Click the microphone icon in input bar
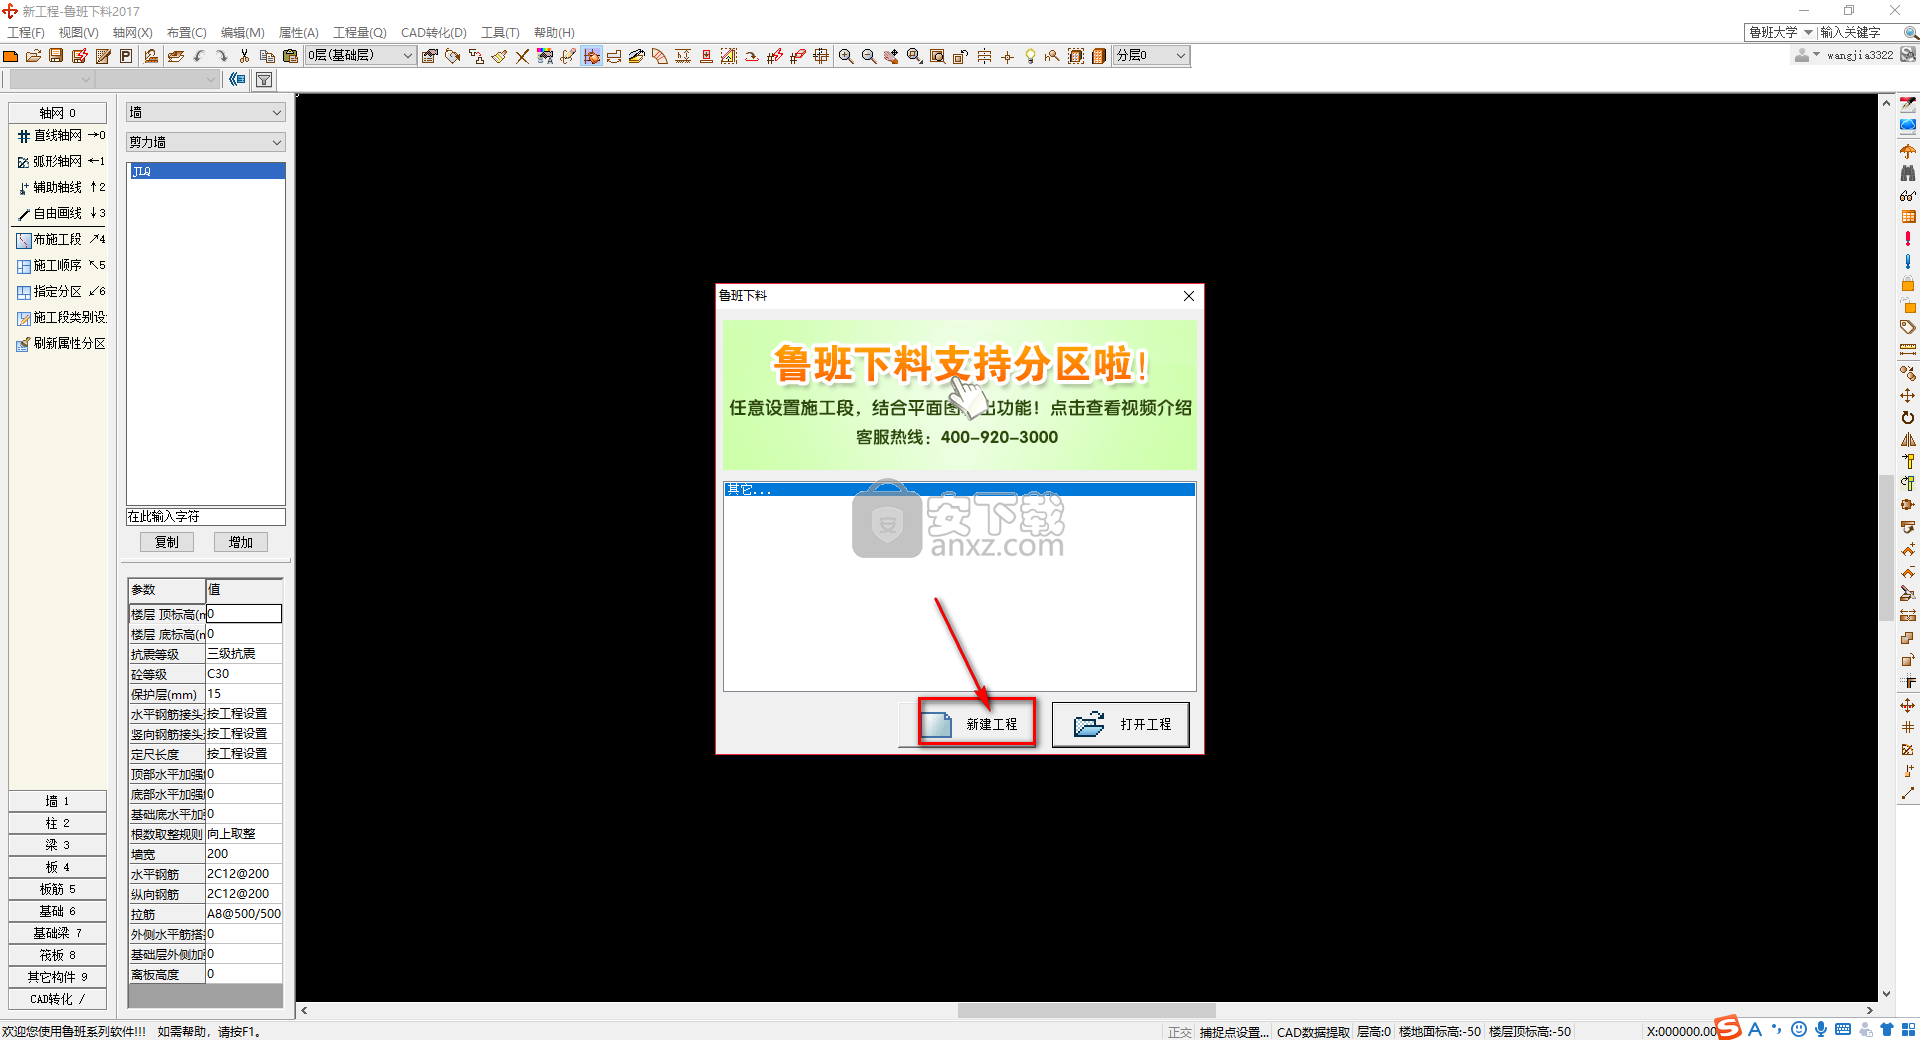The height and width of the screenshot is (1040, 1920). tap(1821, 1029)
